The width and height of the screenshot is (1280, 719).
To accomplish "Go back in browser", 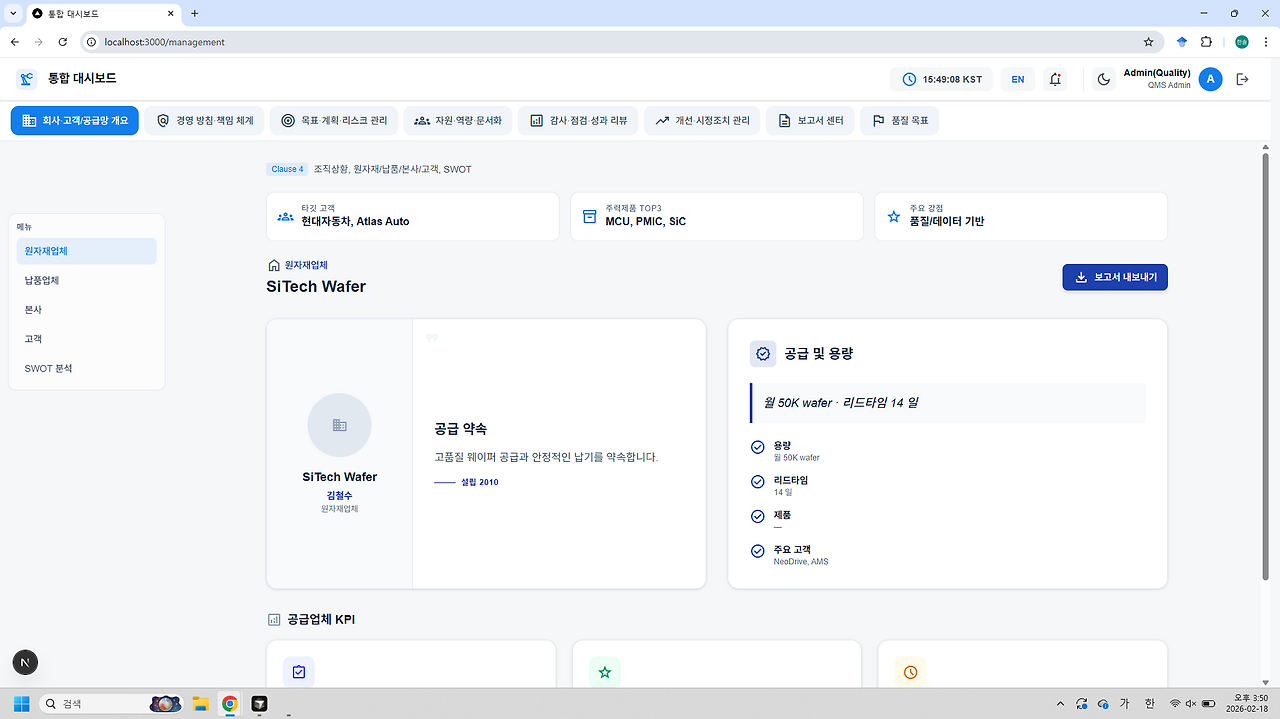I will (15, 42).
